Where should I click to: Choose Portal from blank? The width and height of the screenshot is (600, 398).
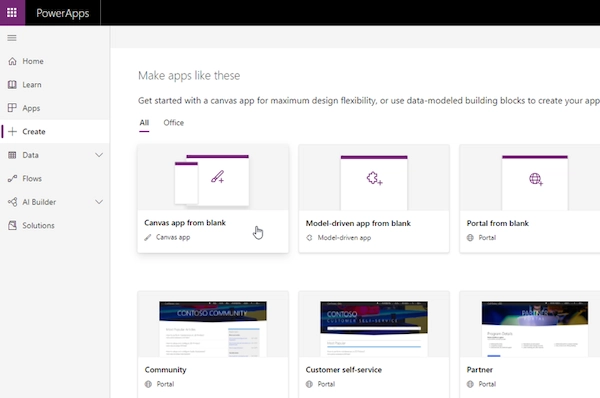530,199
